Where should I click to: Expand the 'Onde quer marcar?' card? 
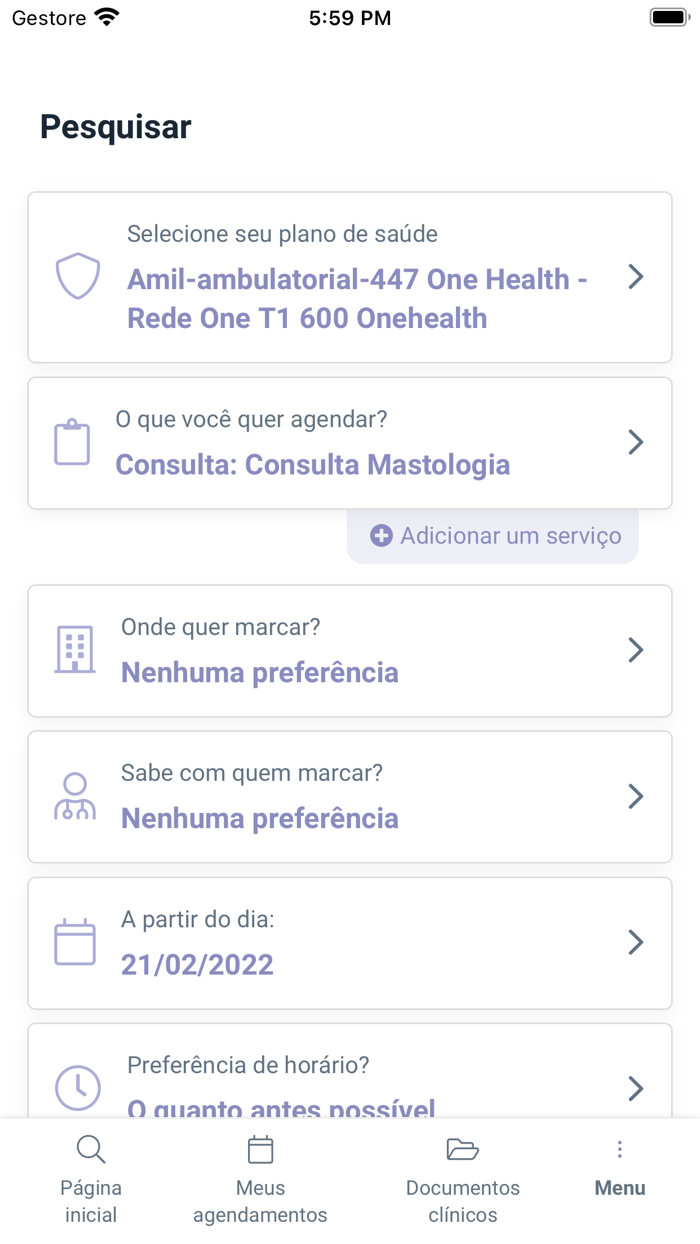(x=636, y=649)
